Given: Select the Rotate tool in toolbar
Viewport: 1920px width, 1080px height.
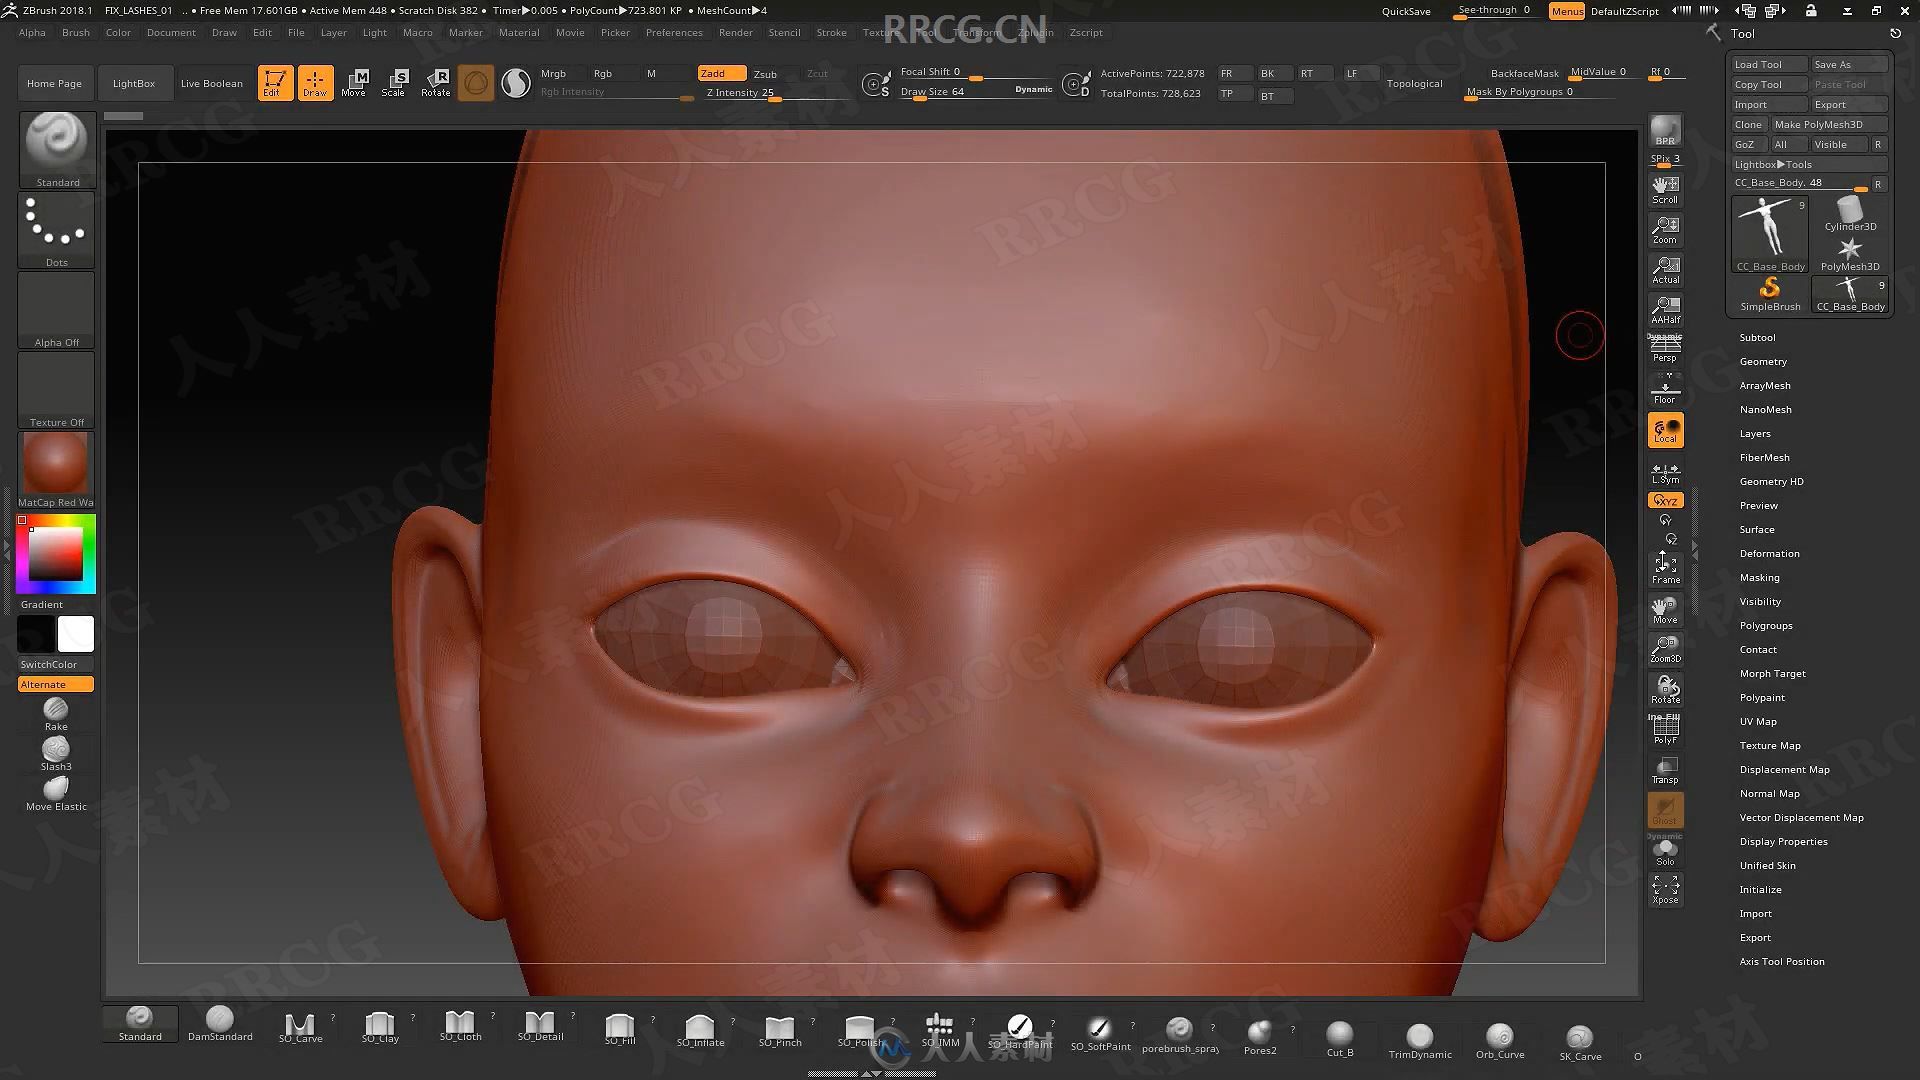Looking at the screenshot, I should coord(435,82).
